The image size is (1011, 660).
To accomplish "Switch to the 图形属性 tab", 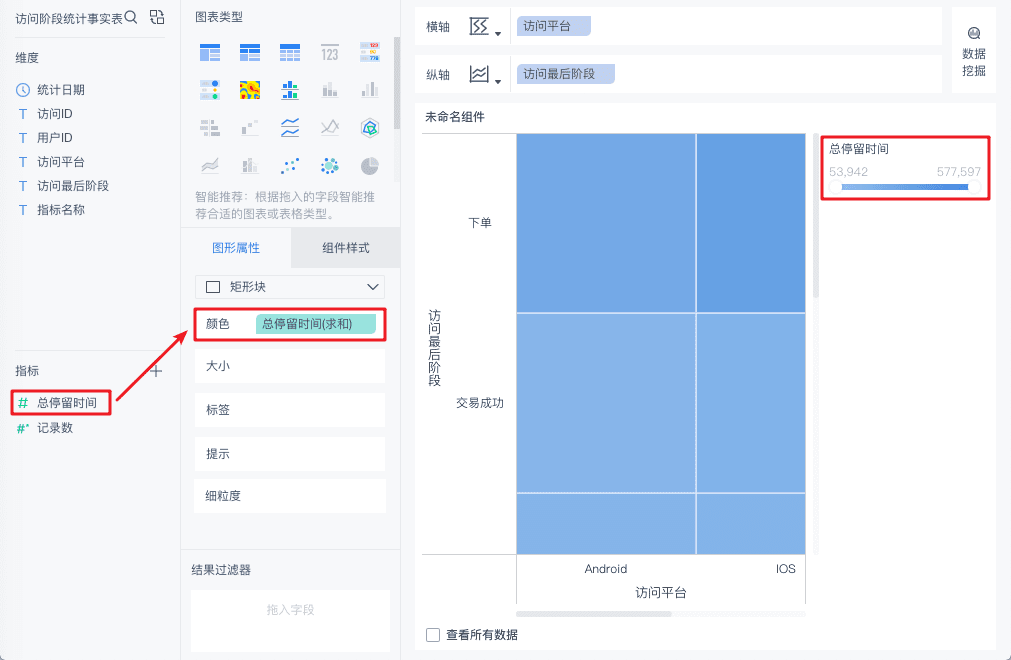I will [x=236, y=248].
